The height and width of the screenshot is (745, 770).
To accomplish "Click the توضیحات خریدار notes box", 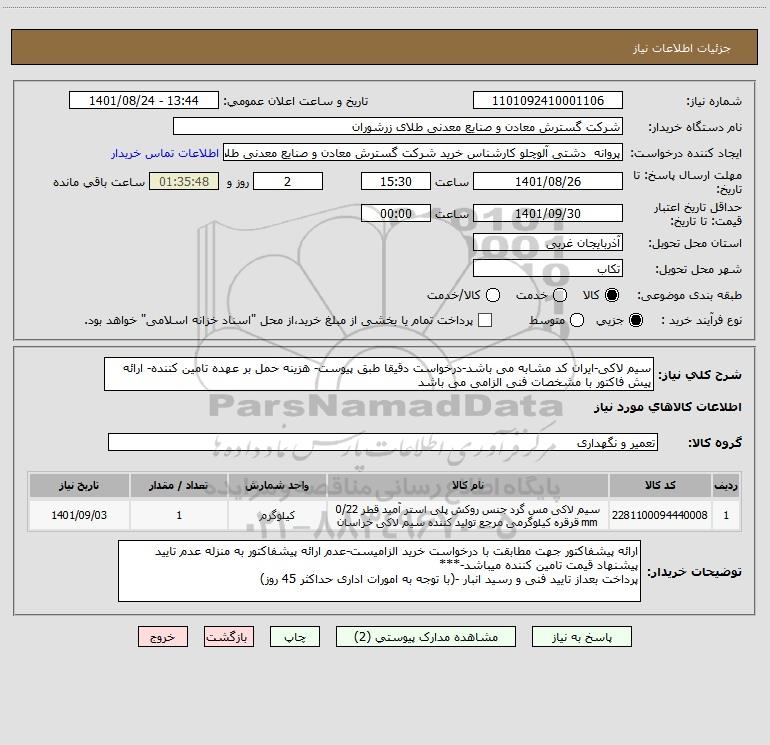I will (379, 571).
